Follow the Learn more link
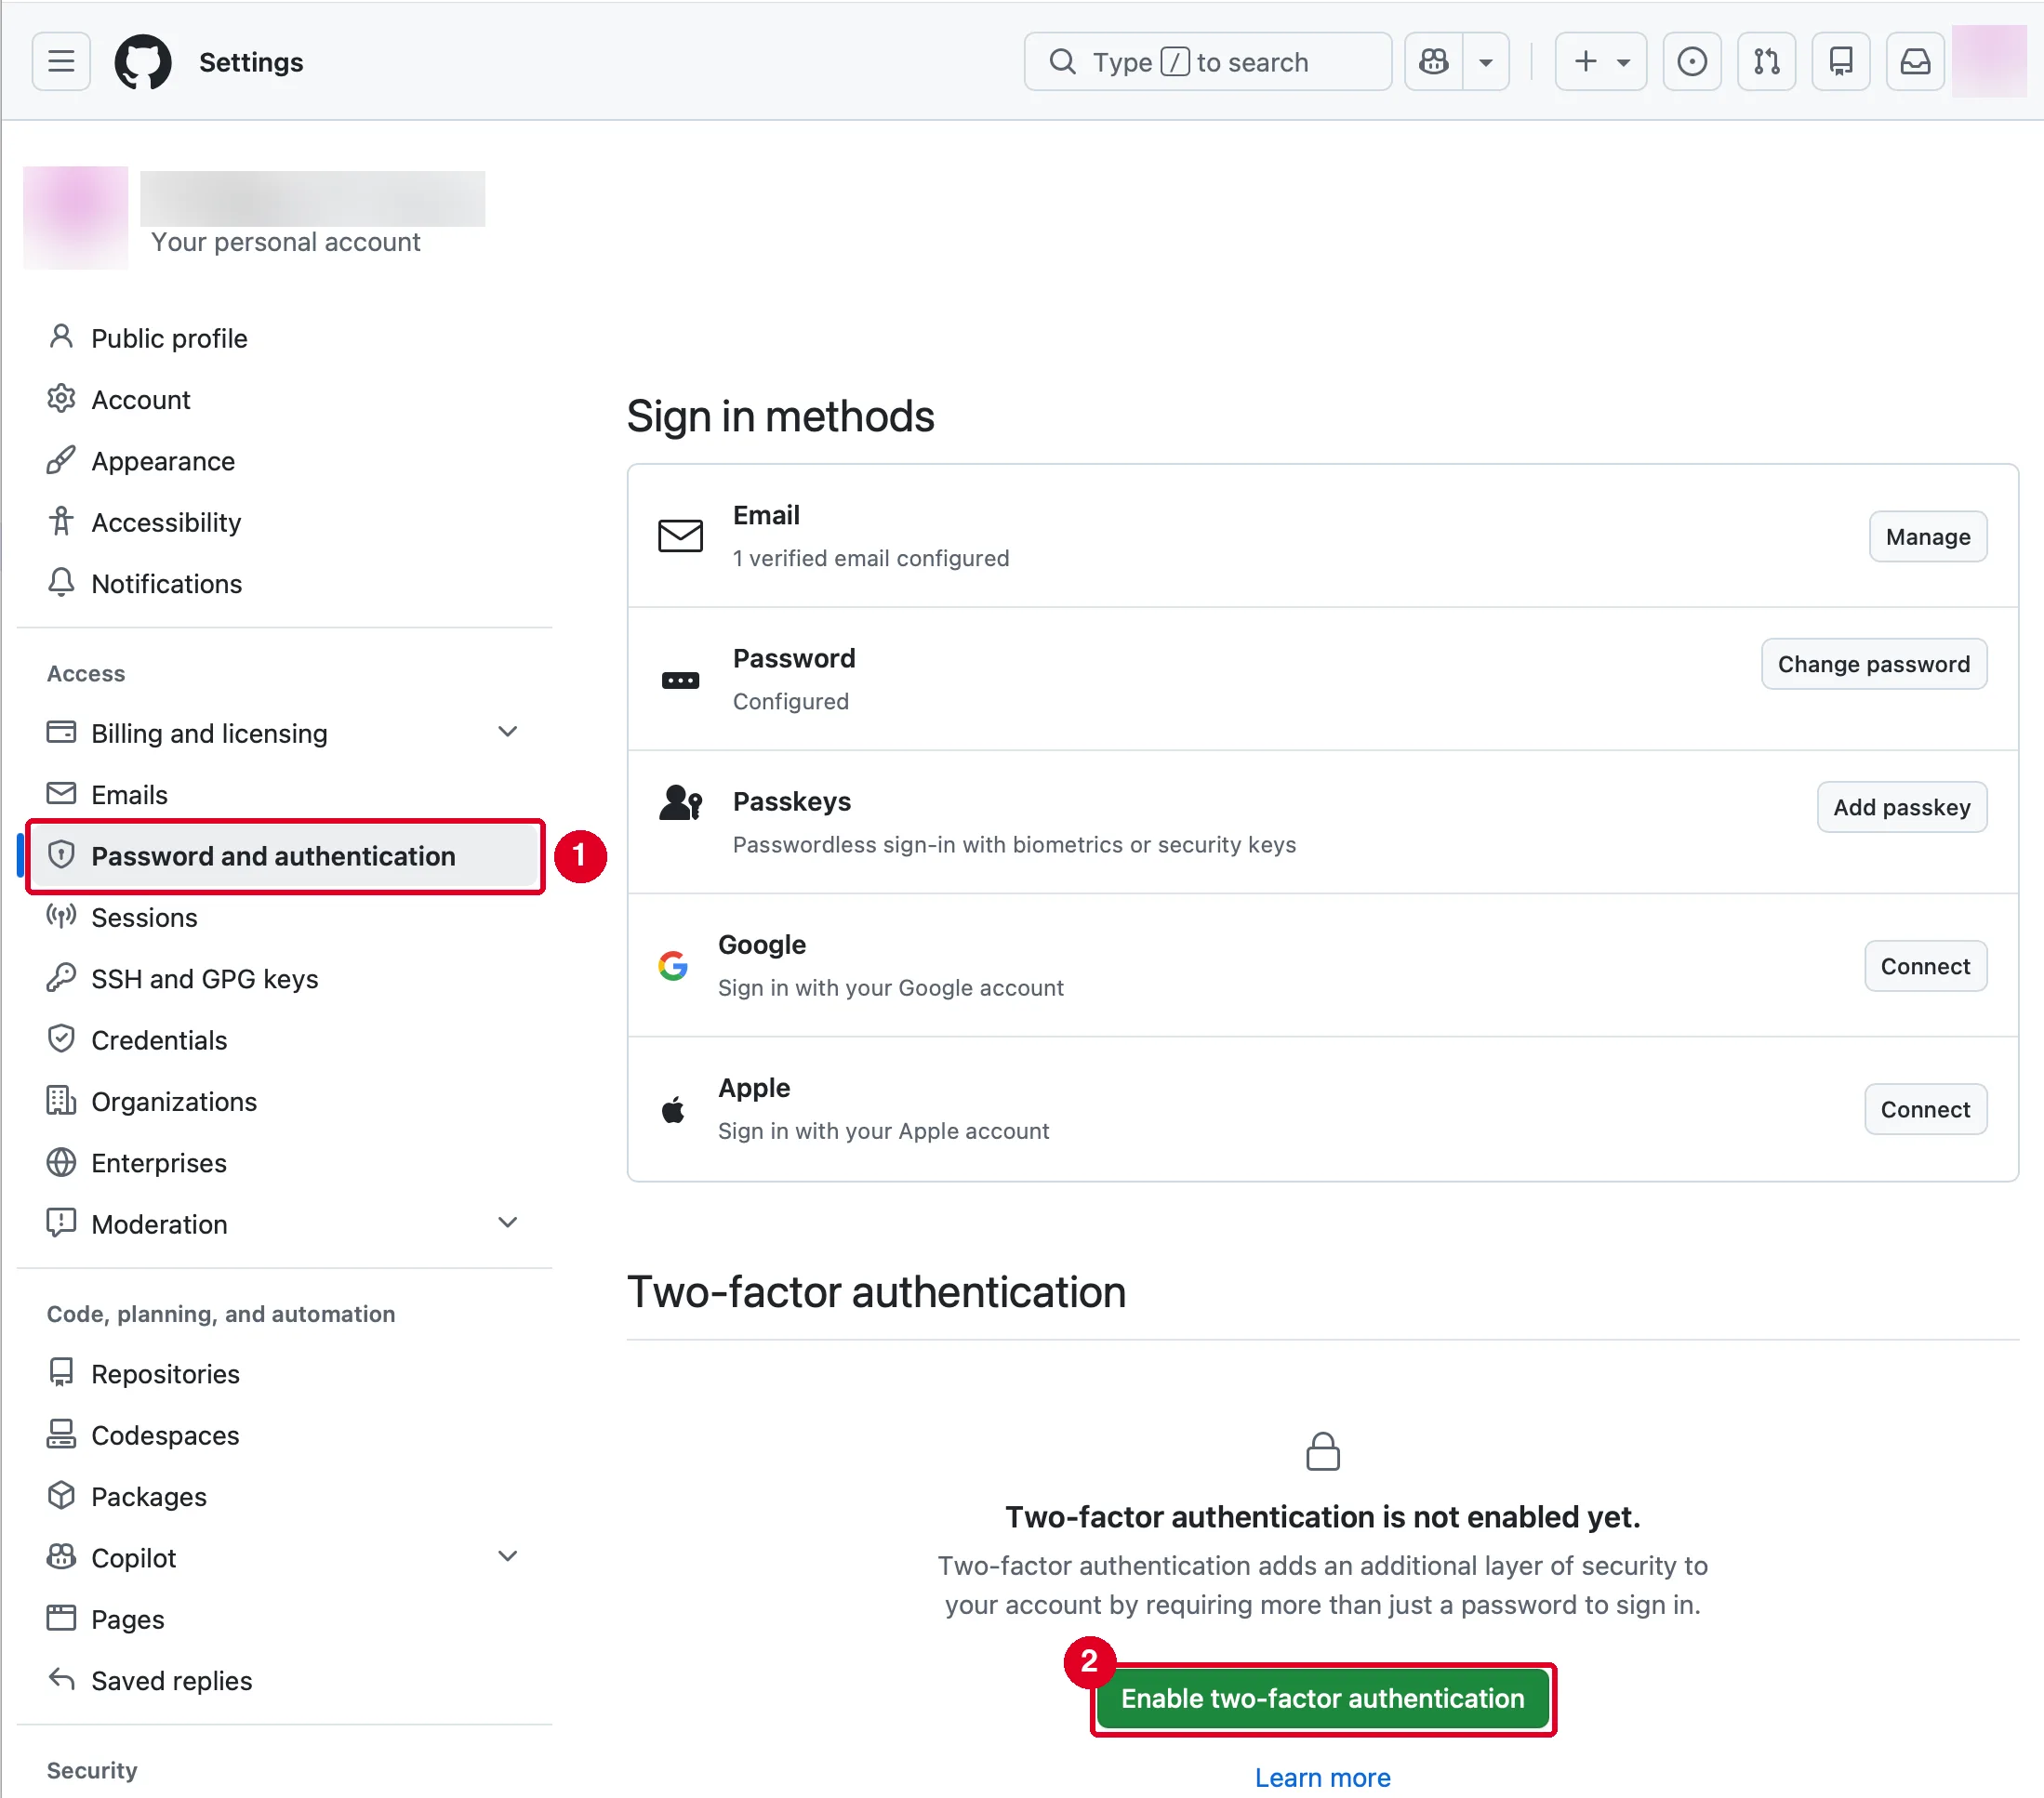Image resolution: width=2044 pixels, height=1798 pixels. coord(1322,1777)
